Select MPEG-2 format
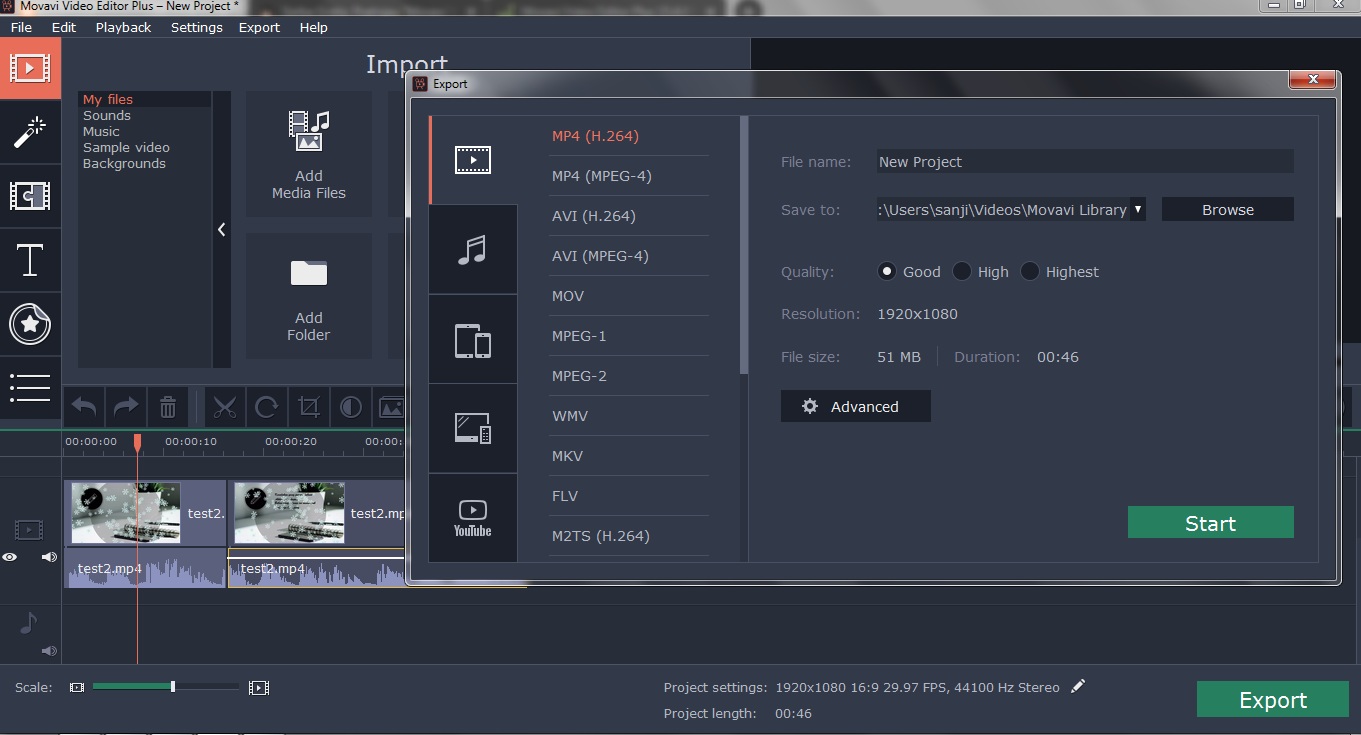This screenshot has height=735, width=1361. click(x=579, y=376)
